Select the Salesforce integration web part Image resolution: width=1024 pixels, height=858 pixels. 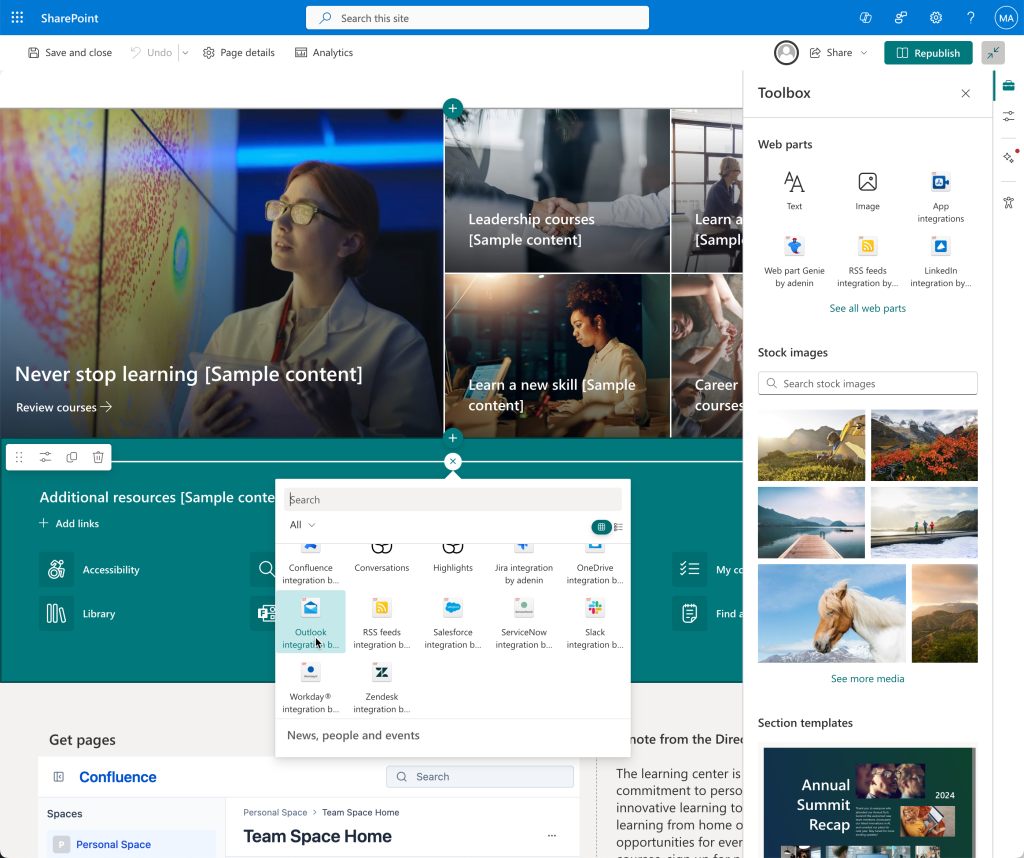tap(453, 622)
